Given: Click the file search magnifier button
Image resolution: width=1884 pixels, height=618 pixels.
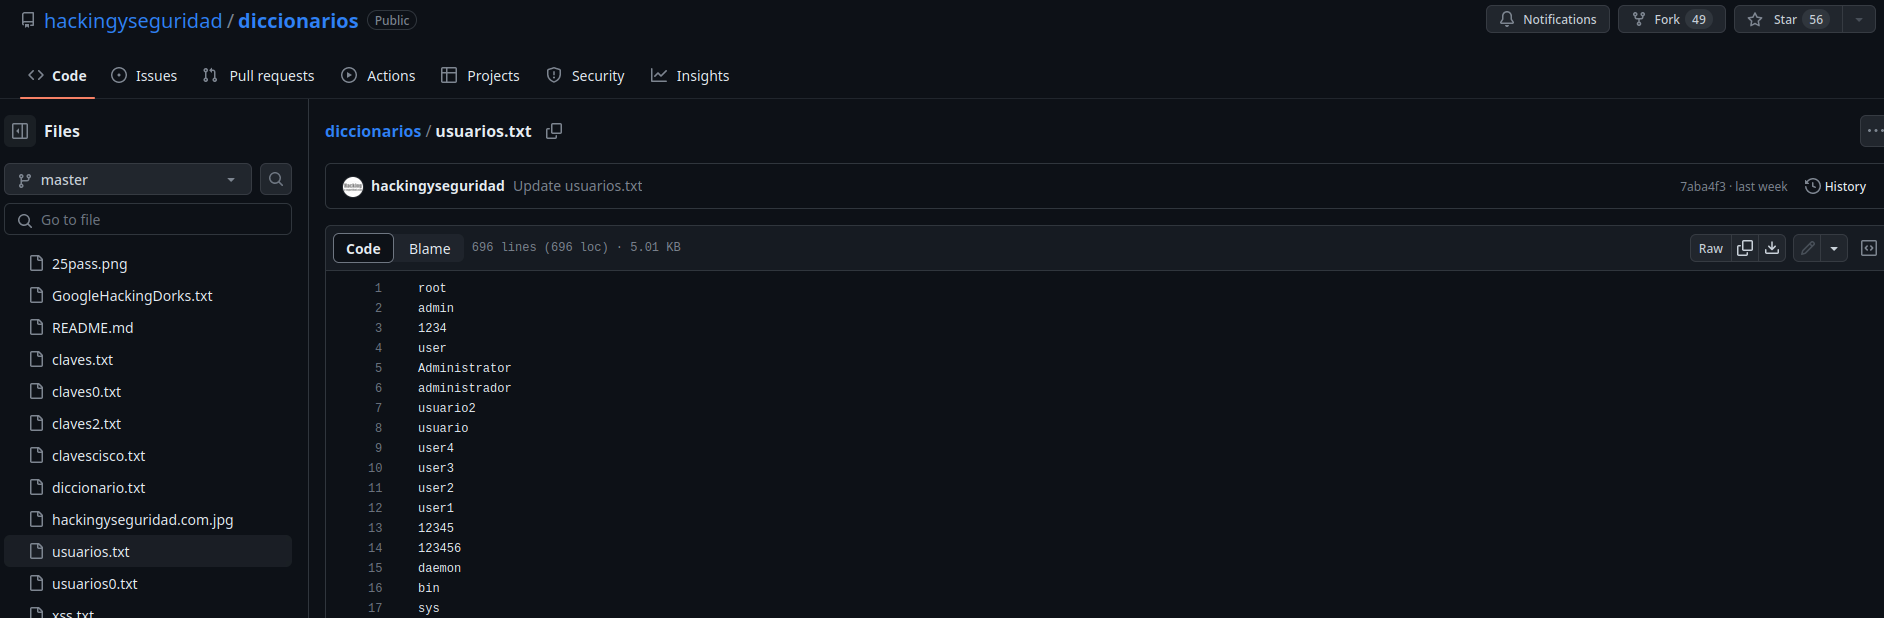Looking at the screenshot, I should coord(276,179).
